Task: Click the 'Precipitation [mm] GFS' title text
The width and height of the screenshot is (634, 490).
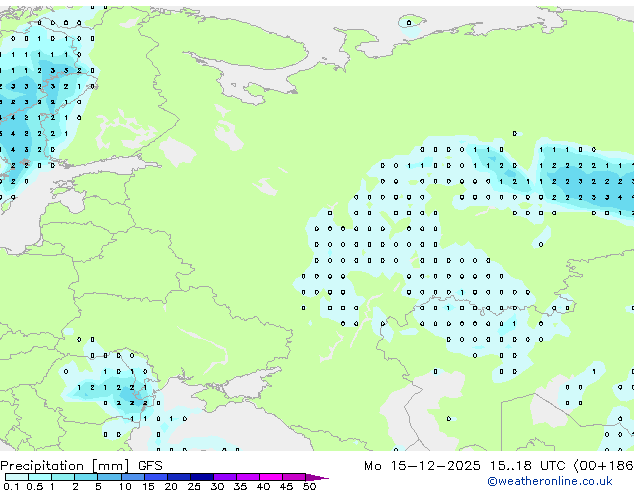Action: click(x=81, y=466)
